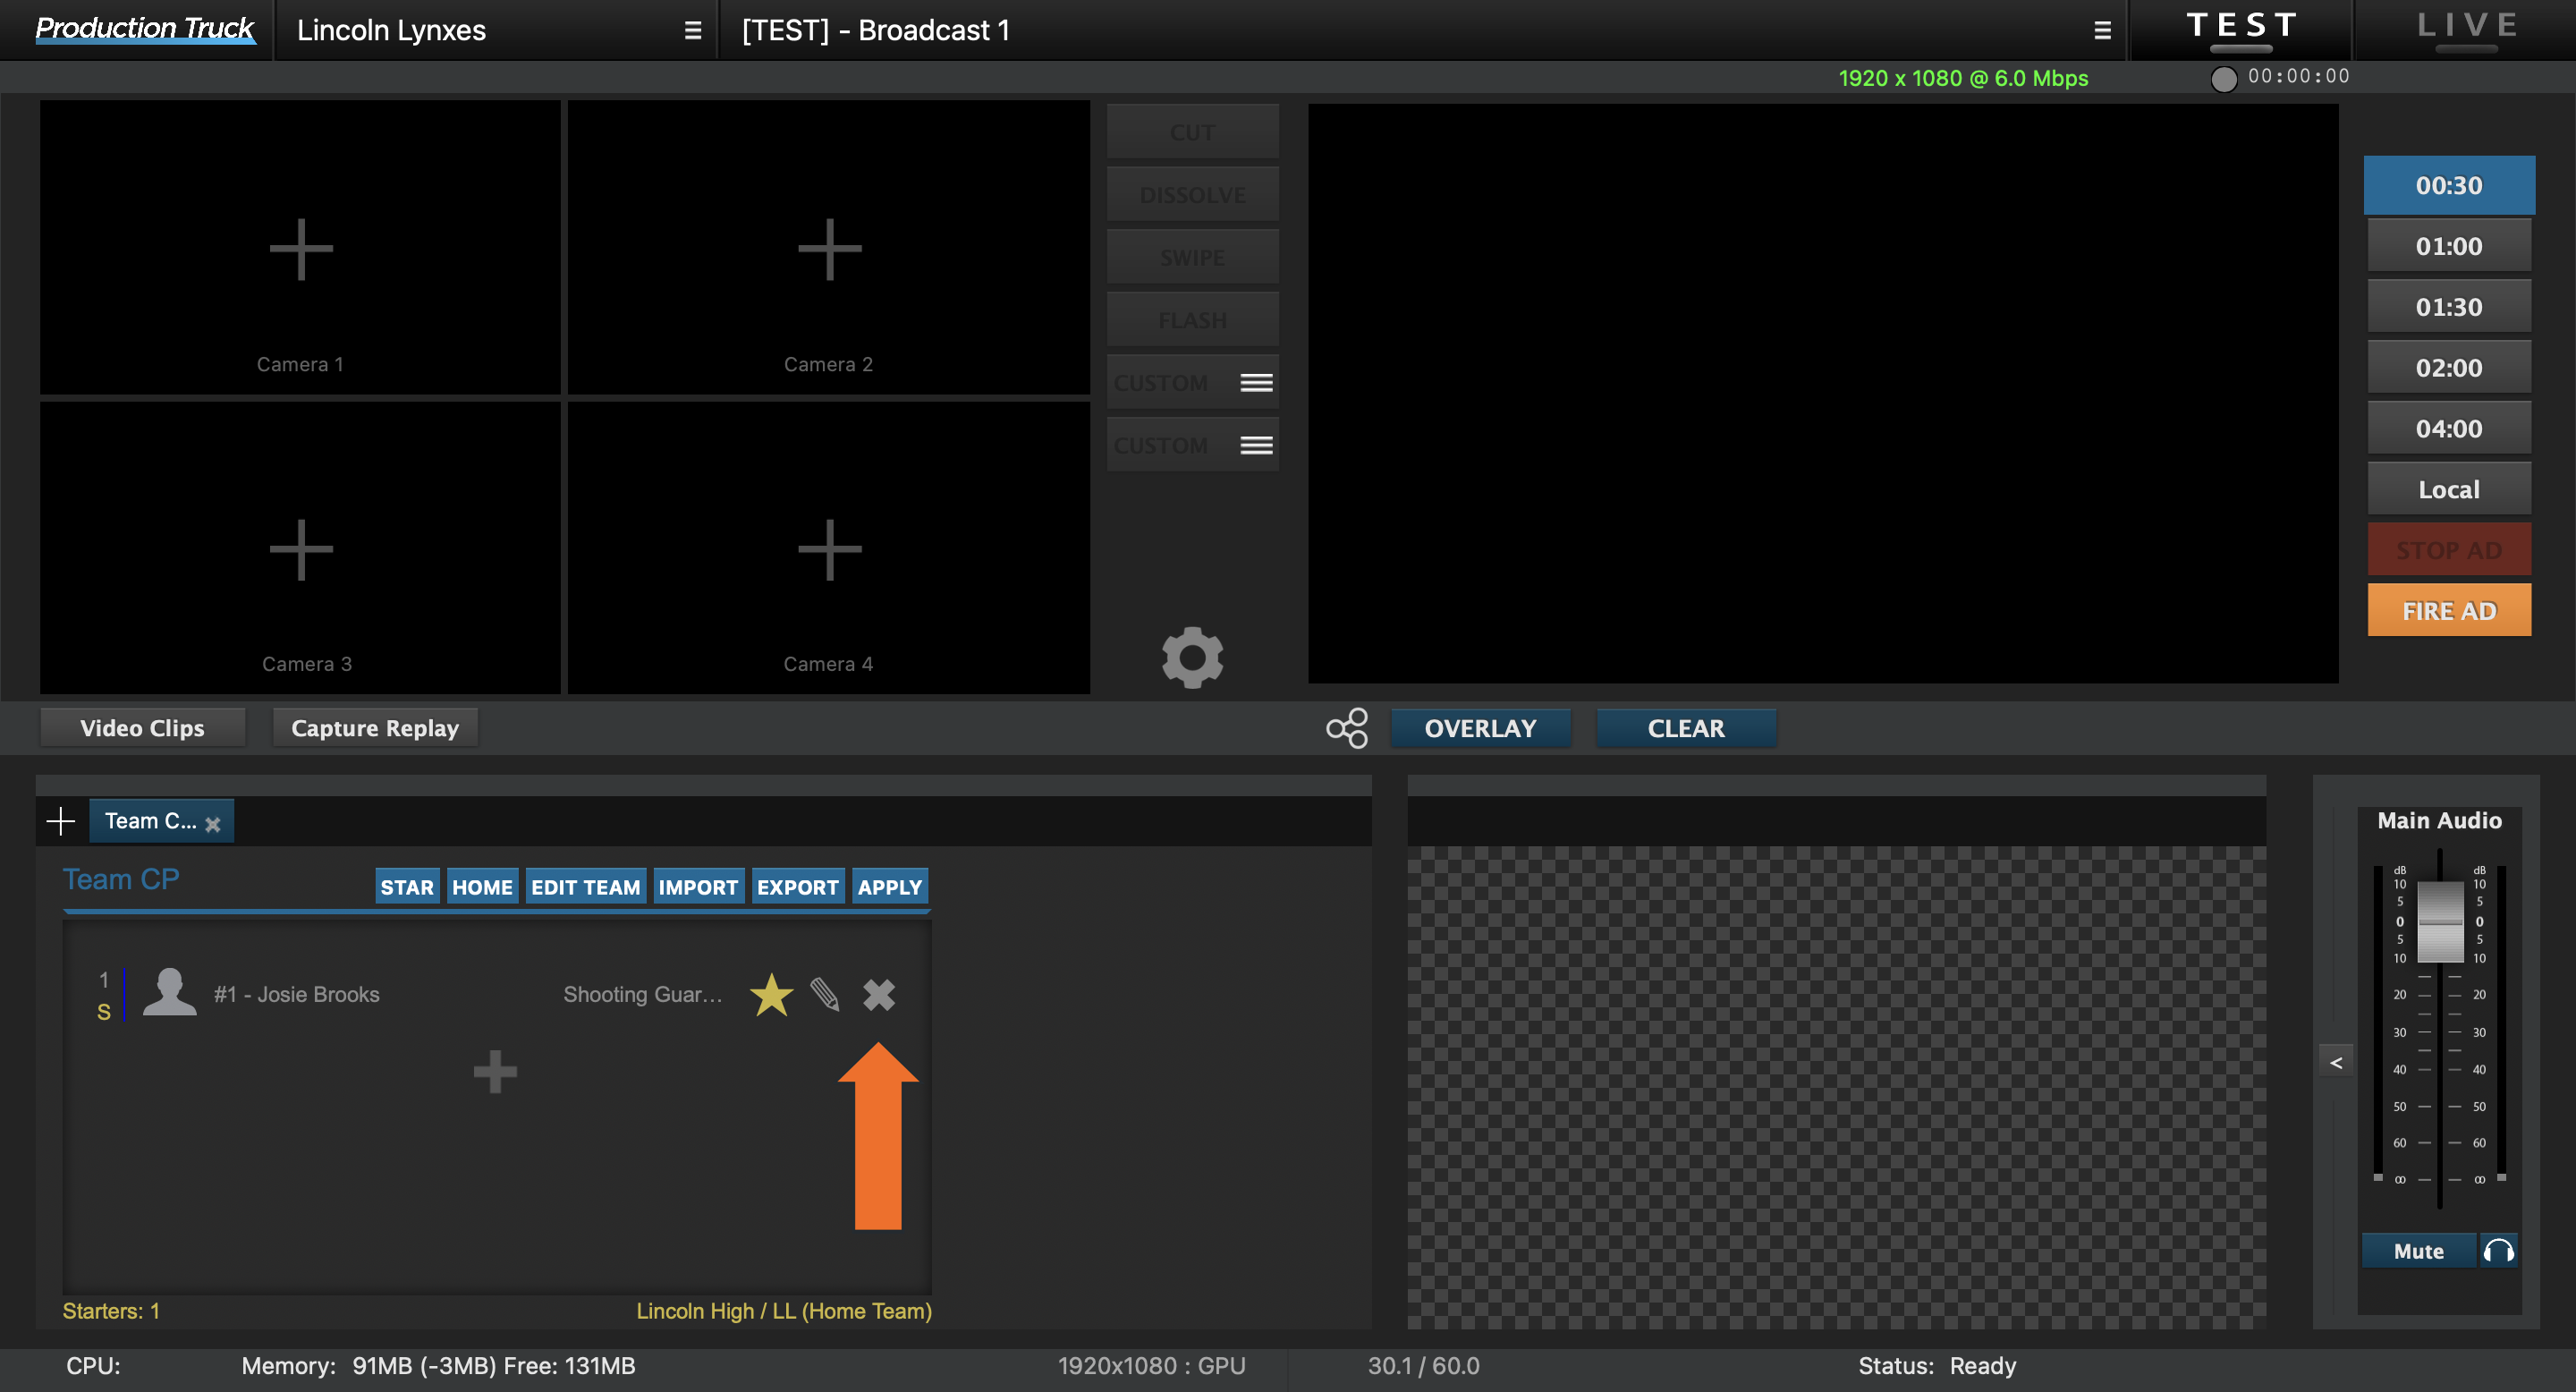Screen dimensions: 2576x1392
Task: Open Josie Brooks player avatar
Action: (170, 992)
